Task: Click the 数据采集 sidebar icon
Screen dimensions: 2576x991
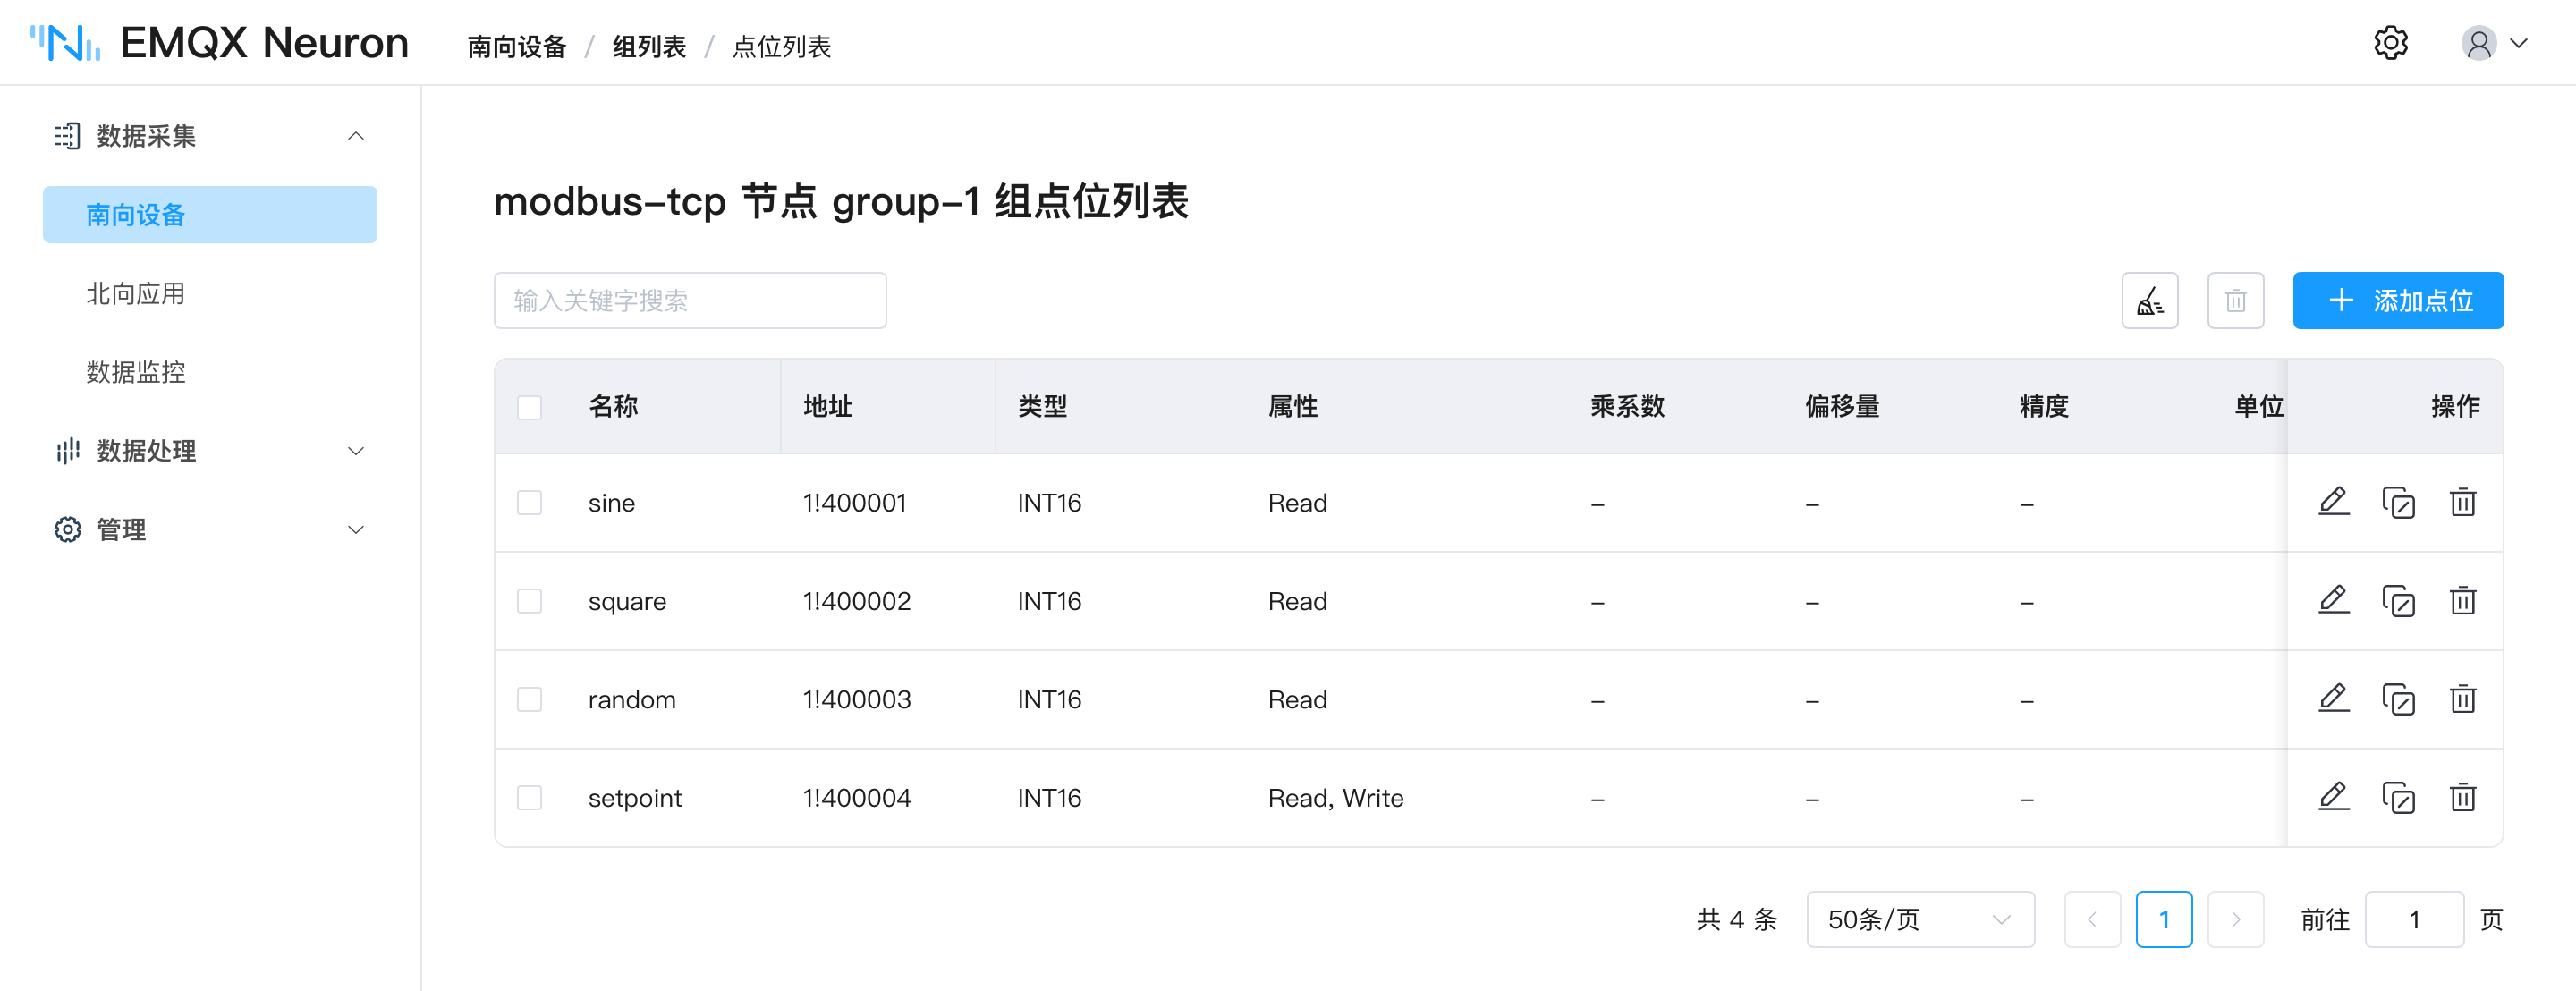Action: click(67, 136)
